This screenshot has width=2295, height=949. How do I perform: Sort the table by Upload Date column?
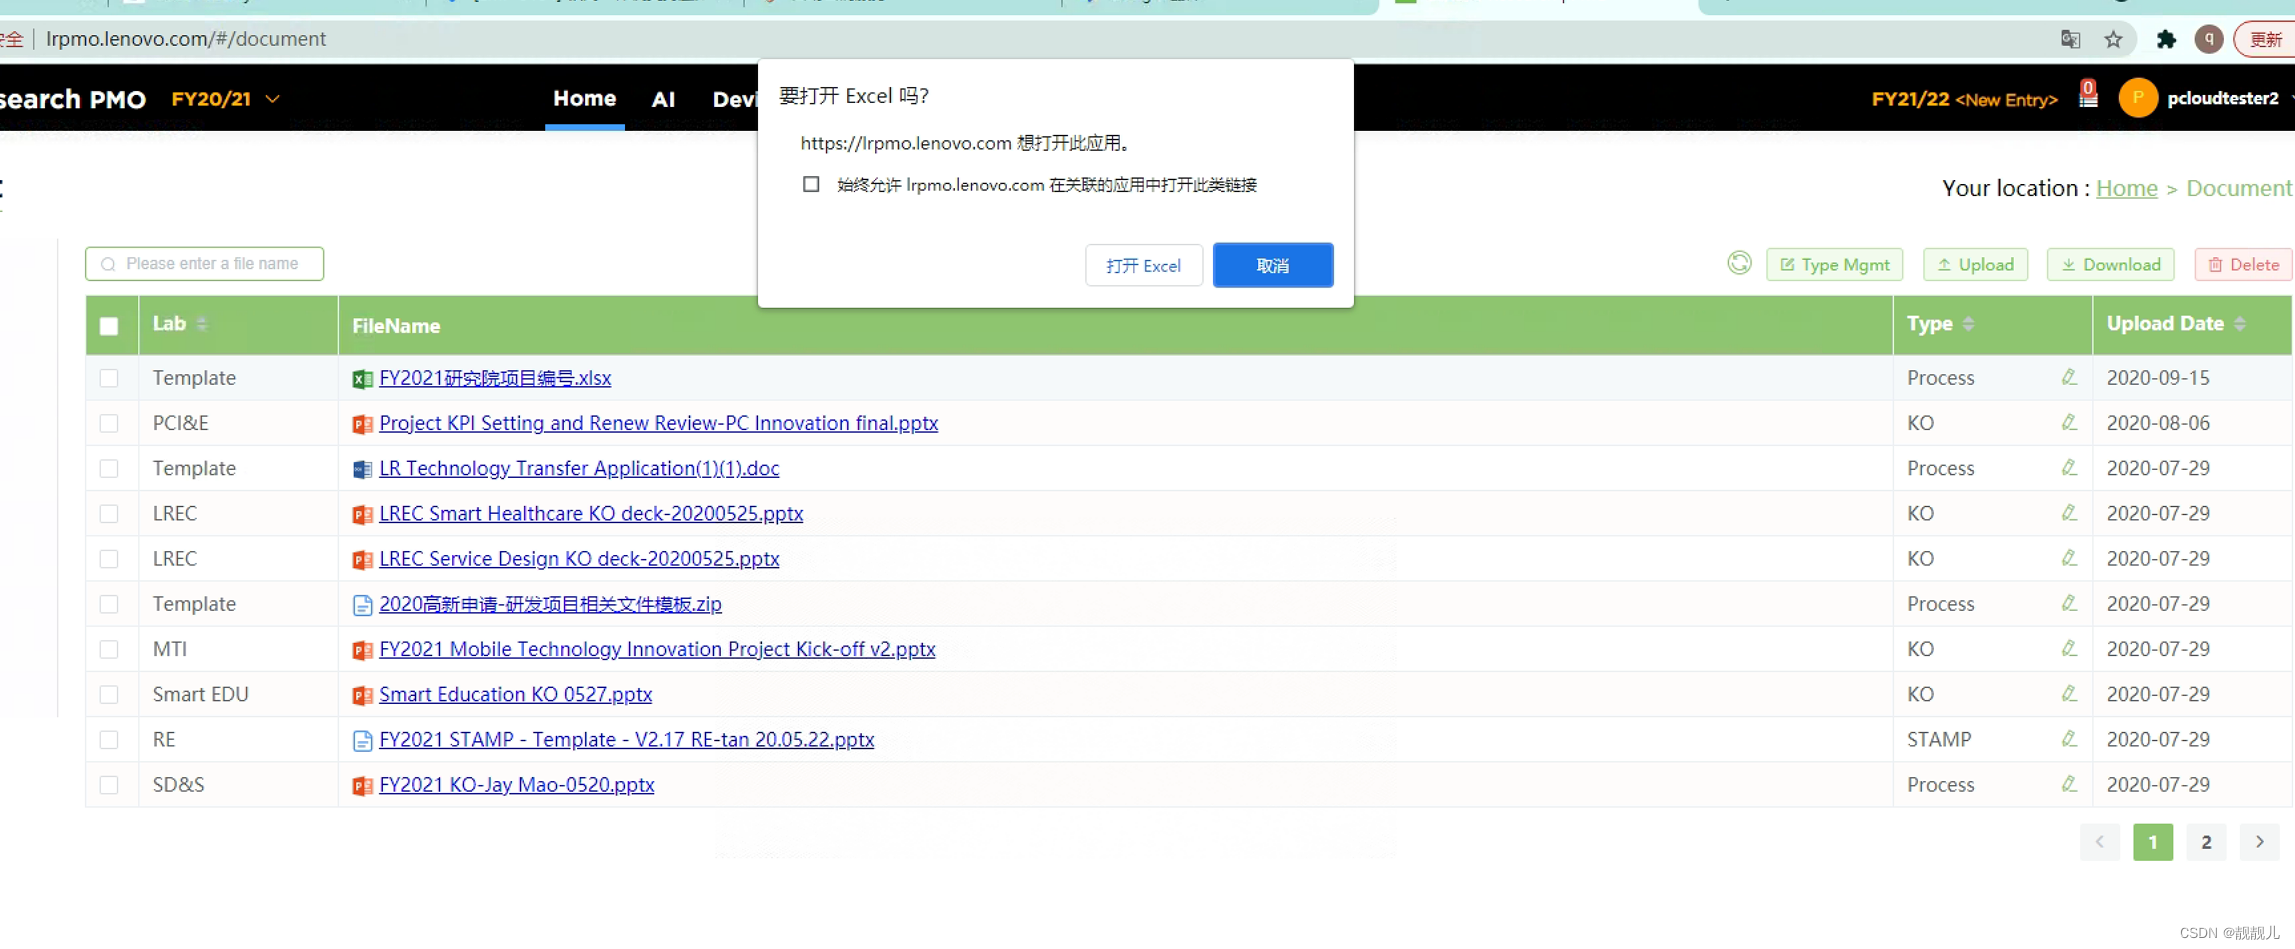pyautogui.click(x=2240, y=324)
